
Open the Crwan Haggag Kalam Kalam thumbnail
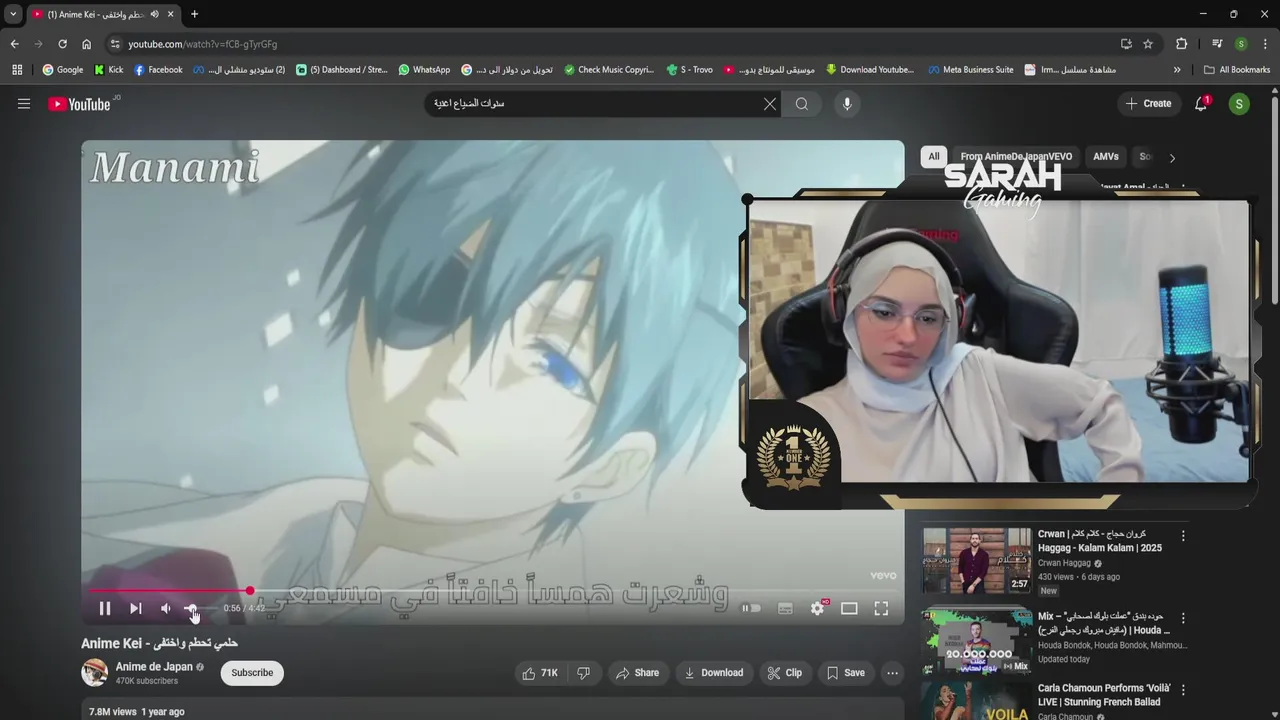(976, 560)
